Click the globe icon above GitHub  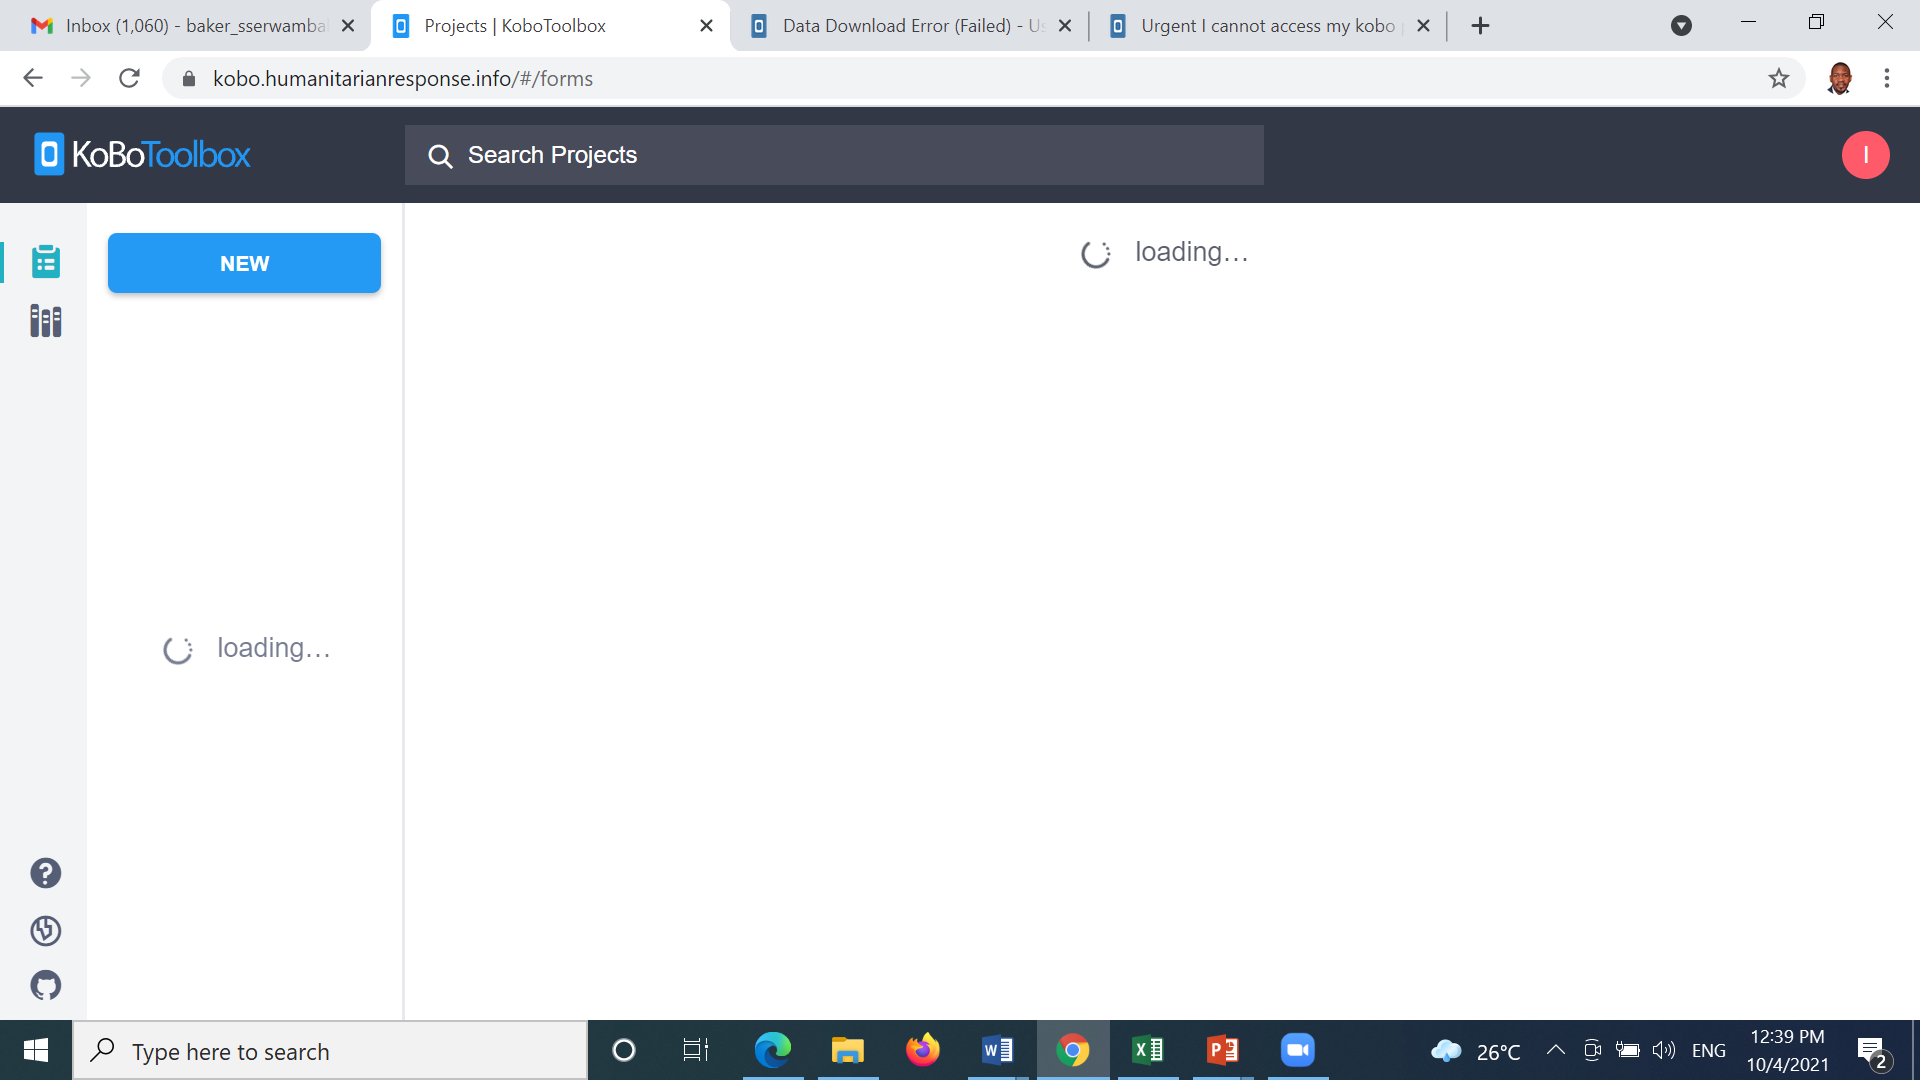(45, 931)
